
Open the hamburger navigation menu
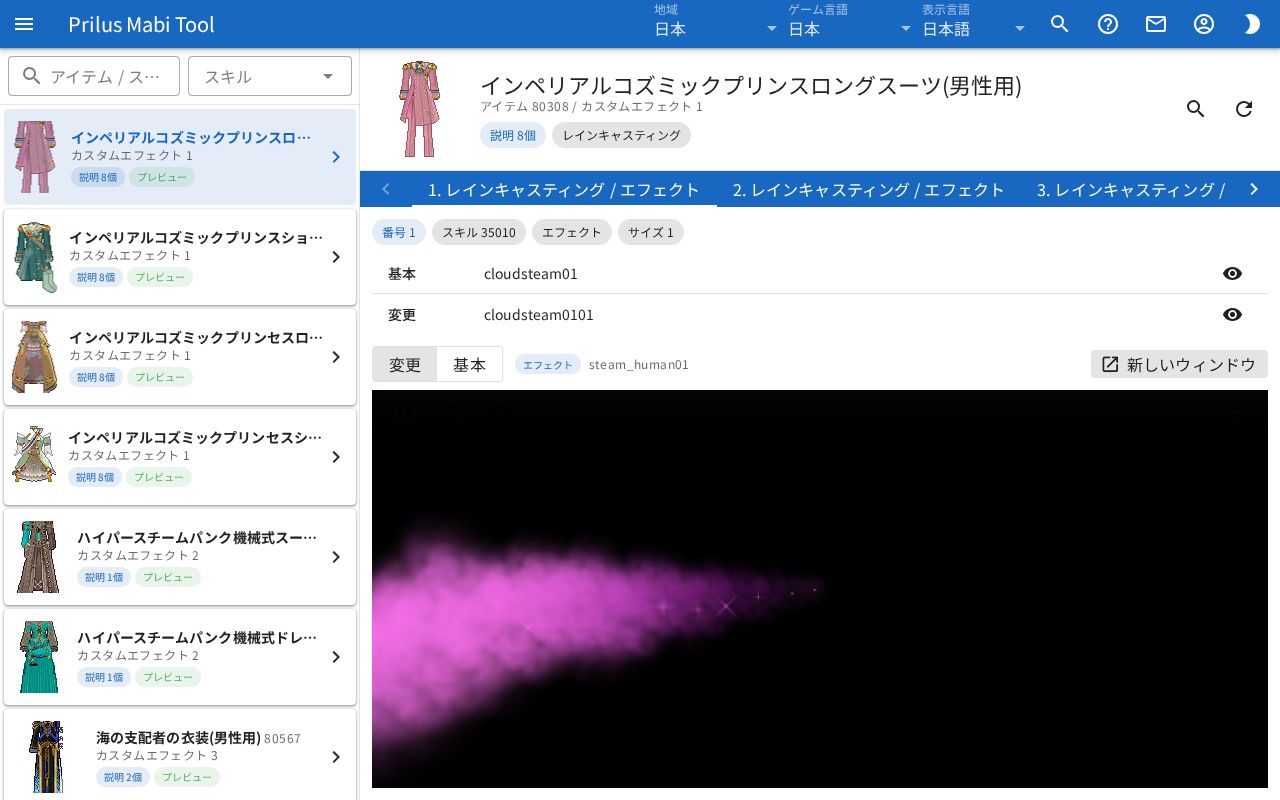pyautogui.click(x=24, y=24)
